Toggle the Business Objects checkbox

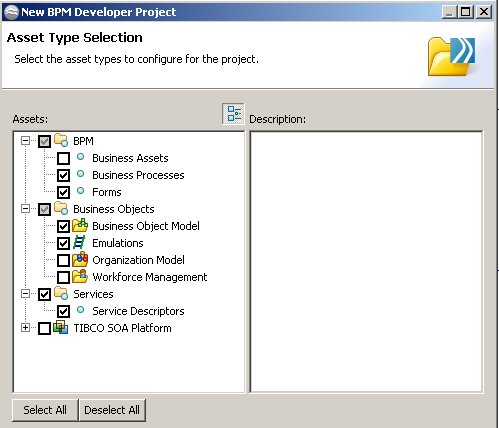44,209
